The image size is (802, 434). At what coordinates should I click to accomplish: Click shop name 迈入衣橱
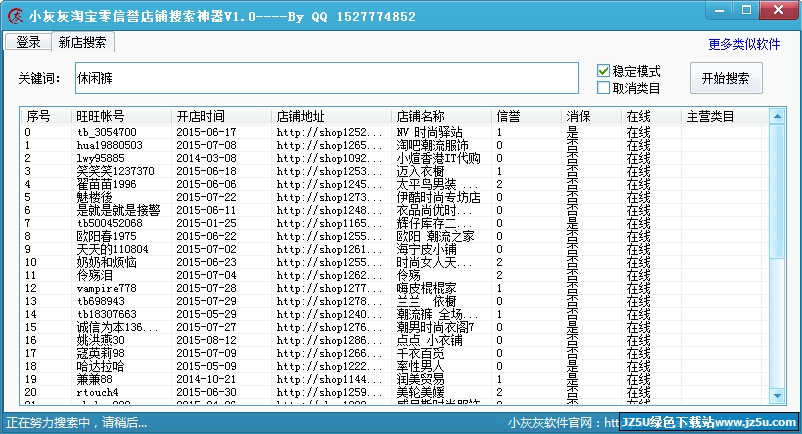420,171
